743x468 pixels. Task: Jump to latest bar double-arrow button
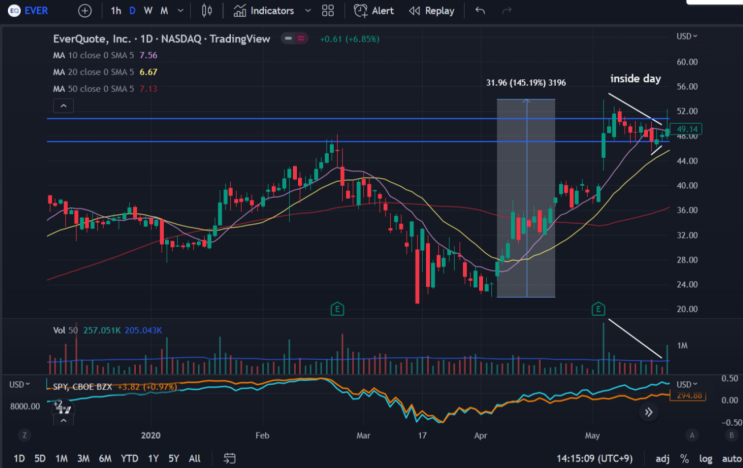coord(648,412)
